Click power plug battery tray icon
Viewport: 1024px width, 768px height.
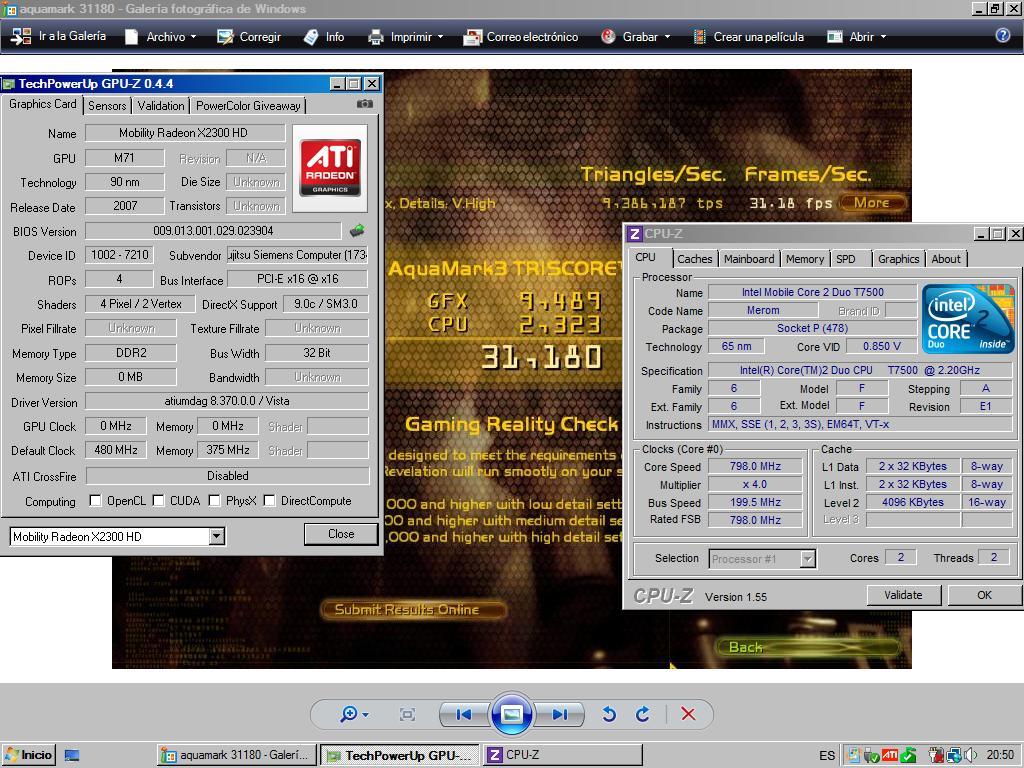click(x=936, y=756)
